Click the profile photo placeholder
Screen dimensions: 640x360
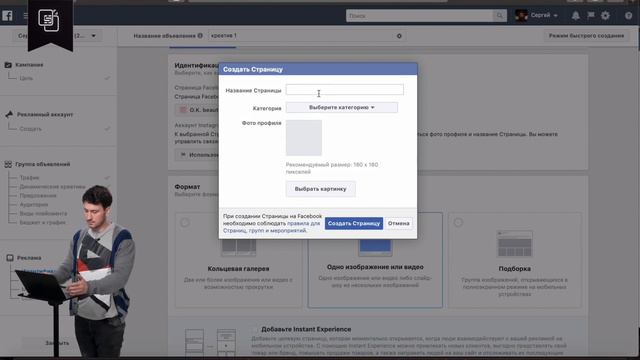coord(304,138)
